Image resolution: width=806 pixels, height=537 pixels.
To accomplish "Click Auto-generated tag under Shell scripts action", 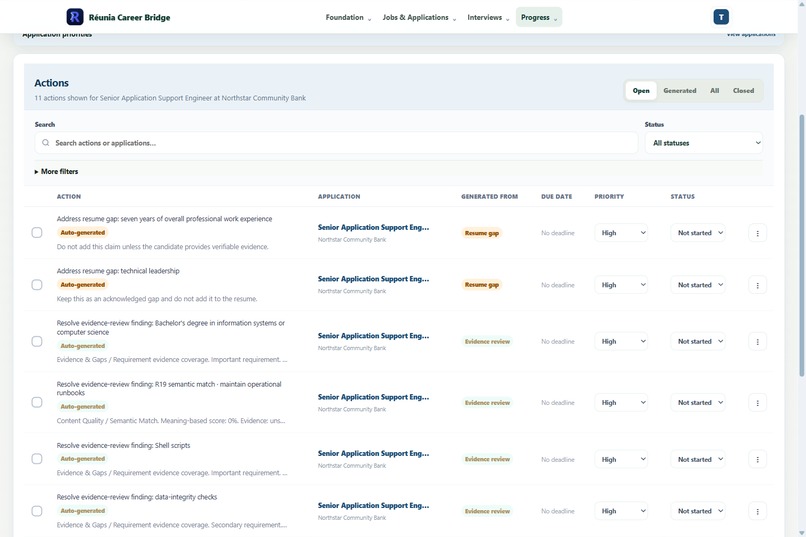I will pyautogui.click(x=82, y=459).
